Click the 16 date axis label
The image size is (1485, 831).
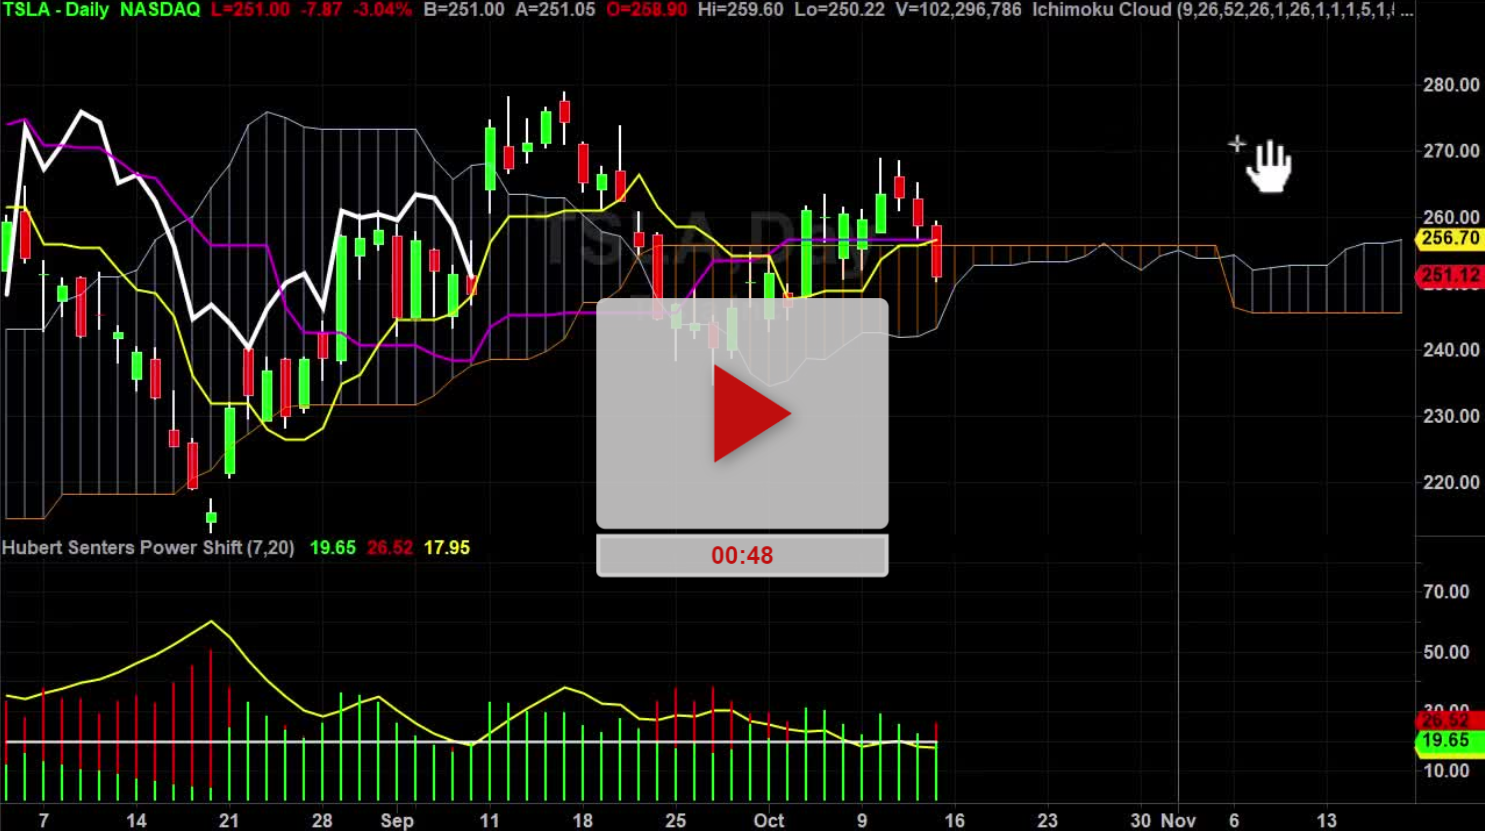coord(955,821)
